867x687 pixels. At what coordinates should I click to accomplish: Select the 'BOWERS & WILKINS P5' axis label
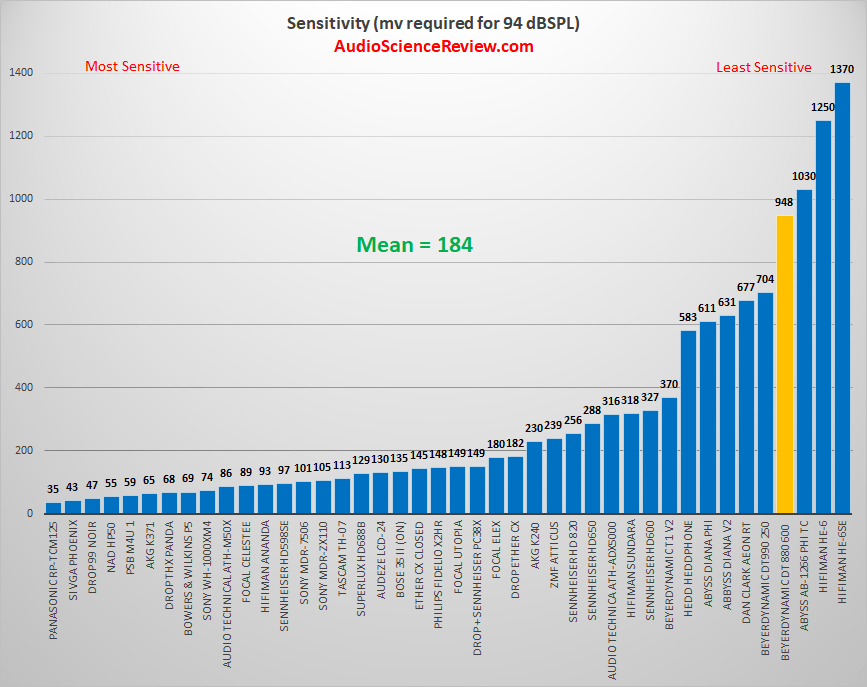point(188,578)
